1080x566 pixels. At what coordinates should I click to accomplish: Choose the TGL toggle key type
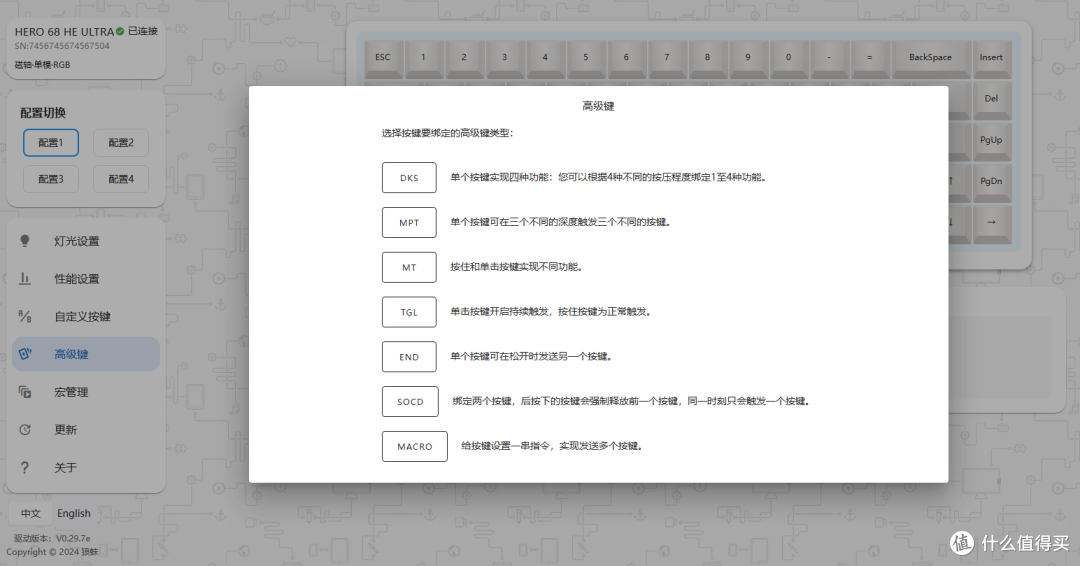pos(409,312)
